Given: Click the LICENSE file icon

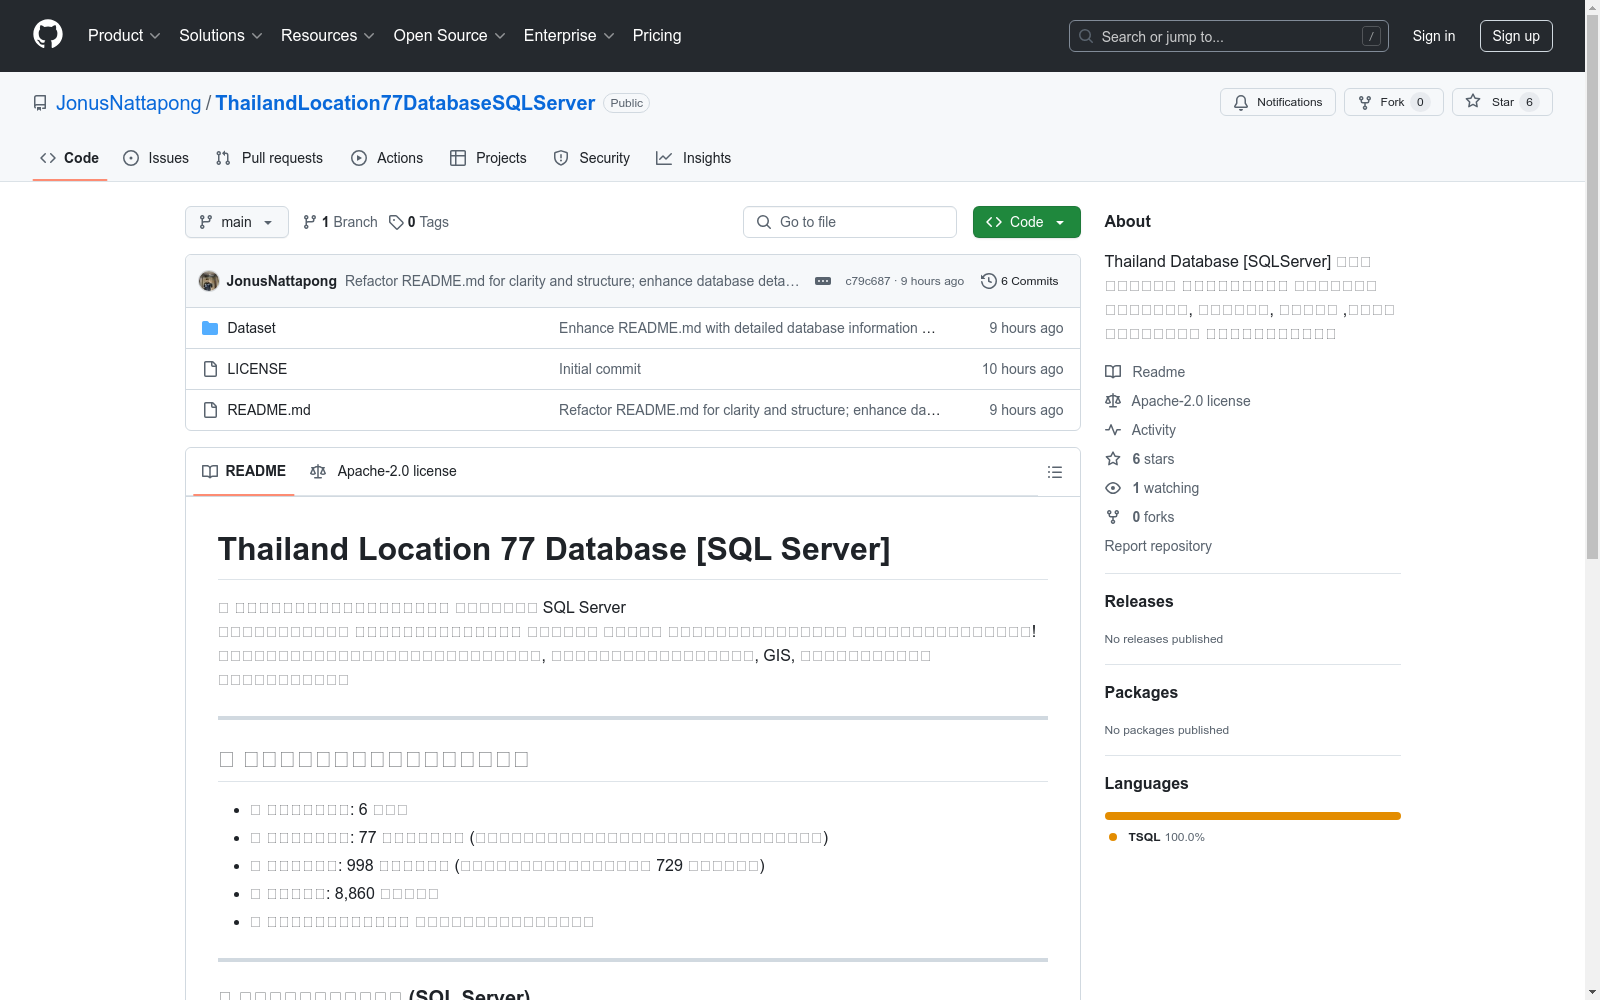Looking at the screenshot, I should pyautogui.click(x=210, y=369).
